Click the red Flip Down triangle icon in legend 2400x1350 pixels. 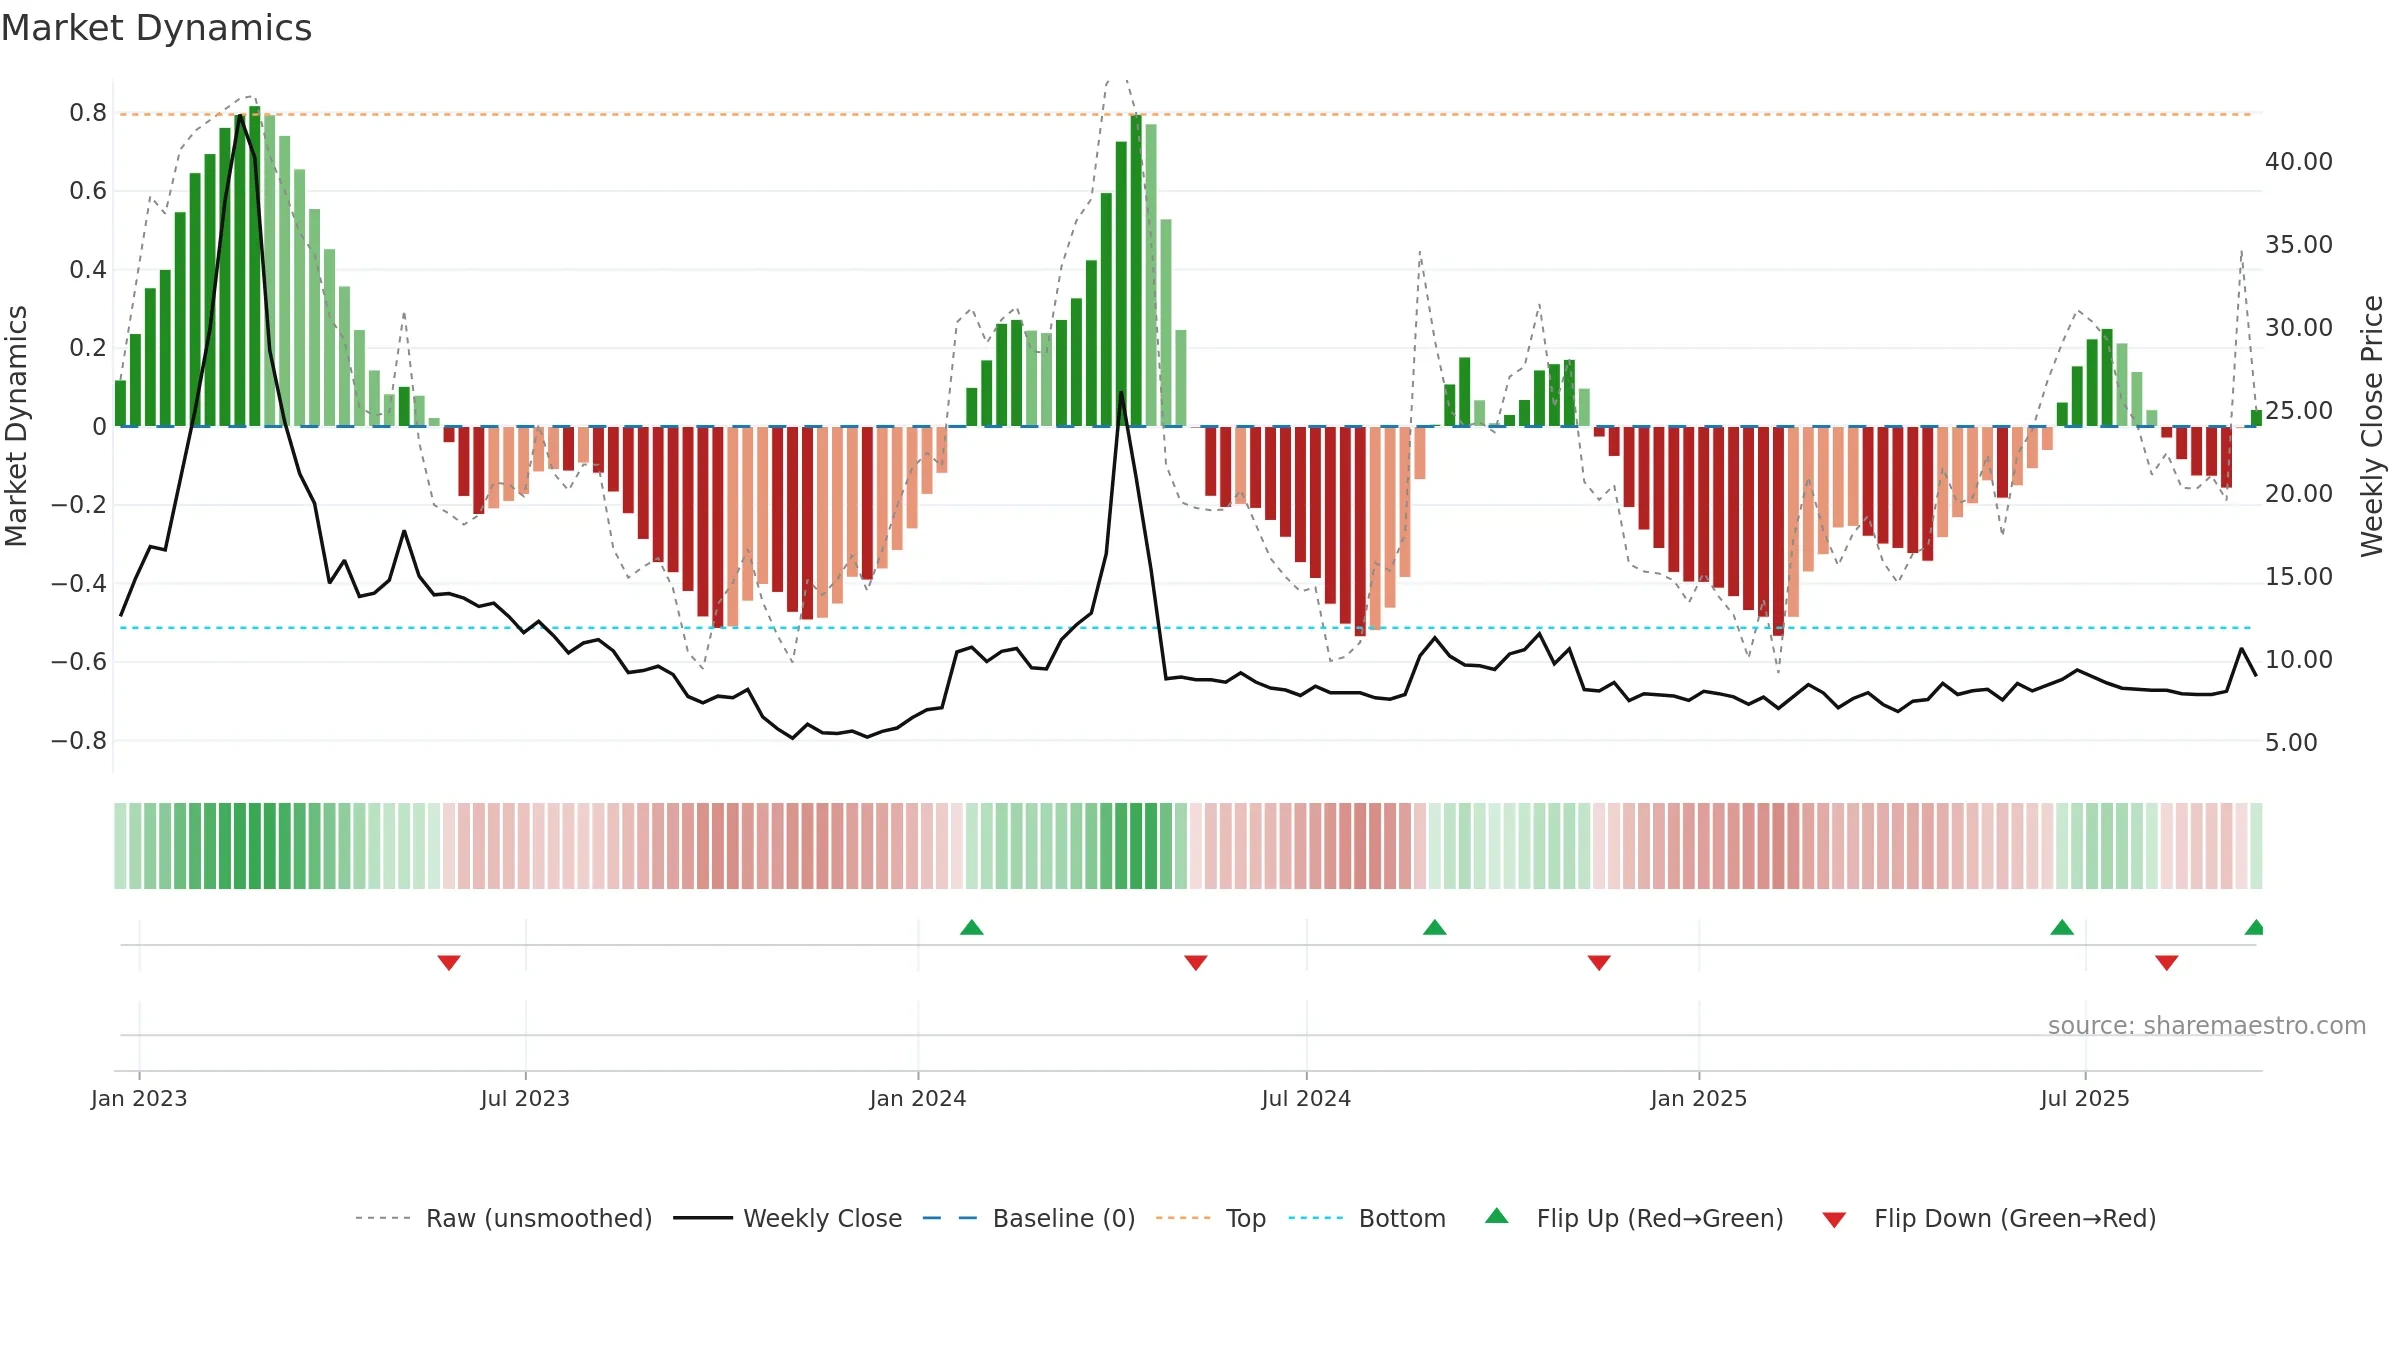(x=1834, y=1220)
